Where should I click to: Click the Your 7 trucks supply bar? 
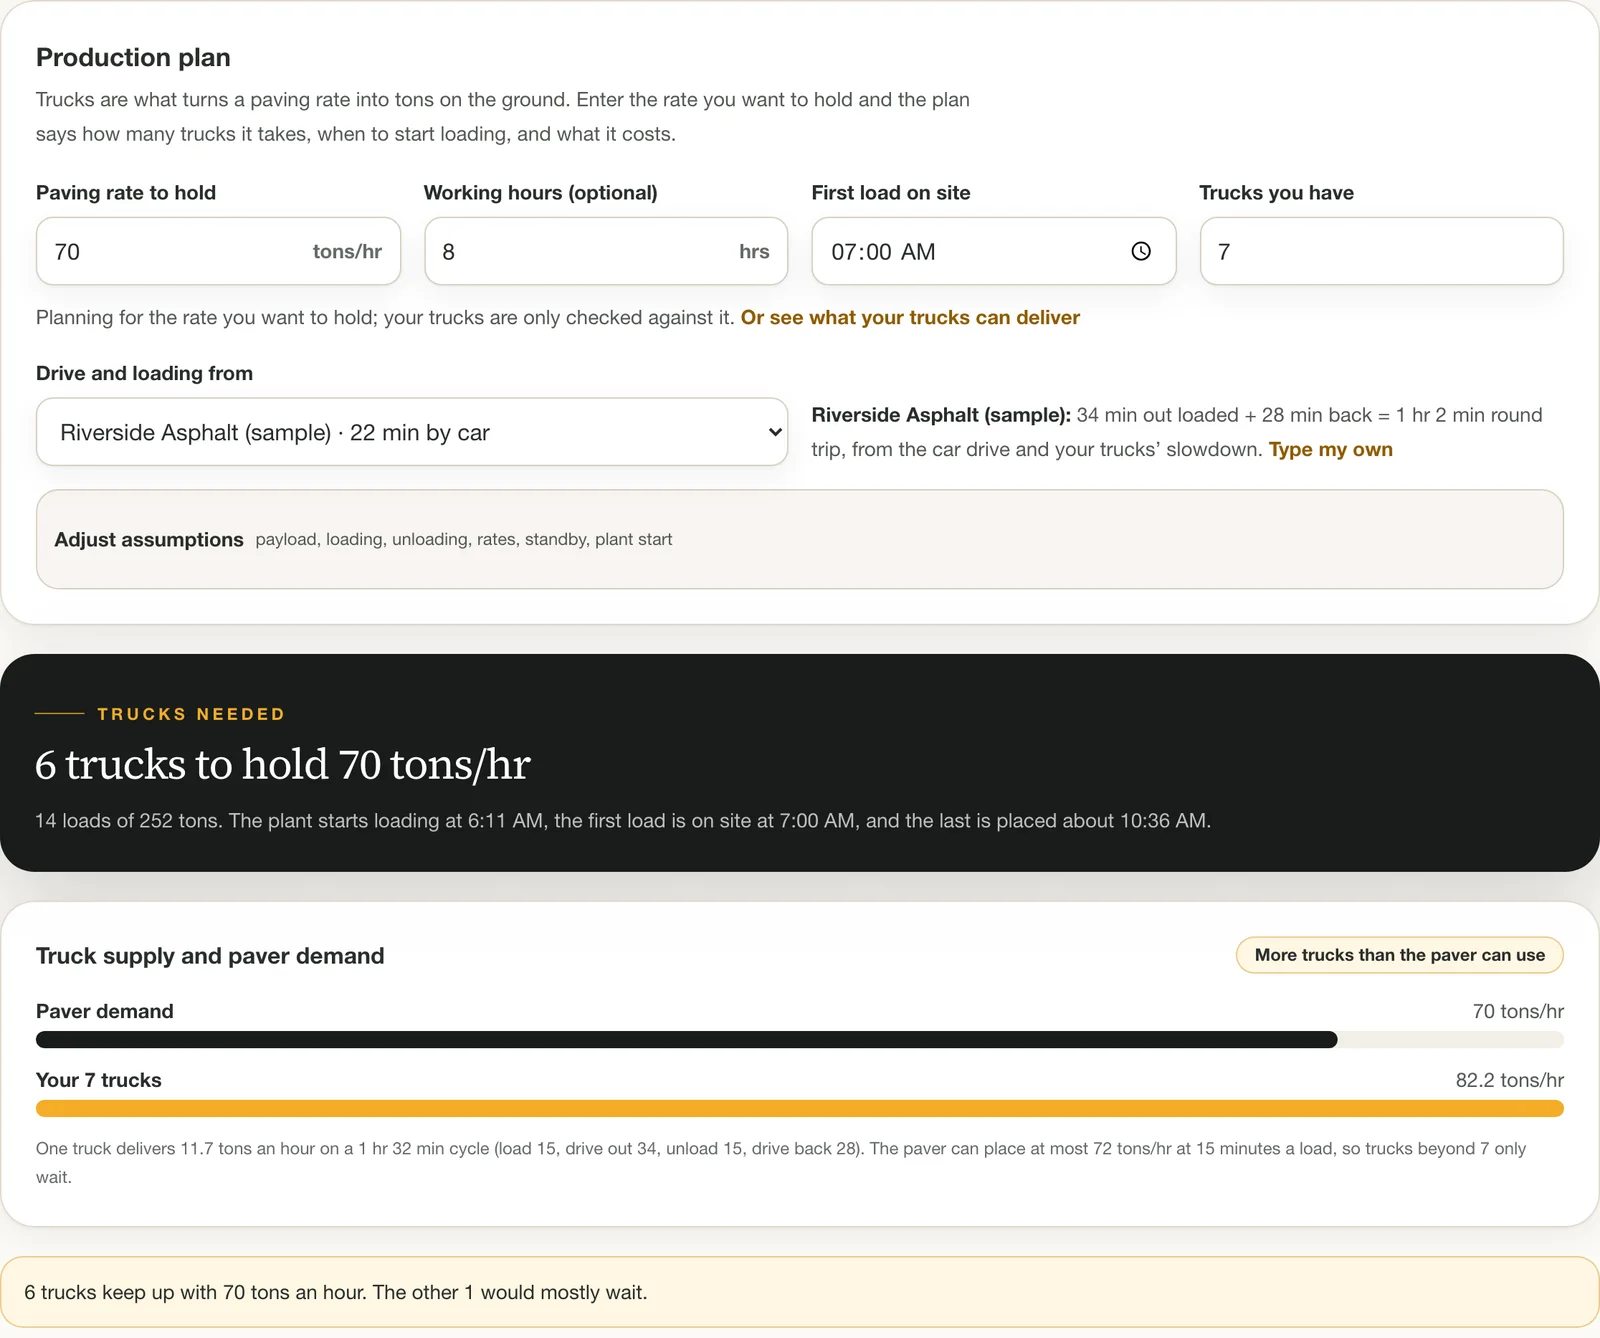click(x=800, y=1108)
